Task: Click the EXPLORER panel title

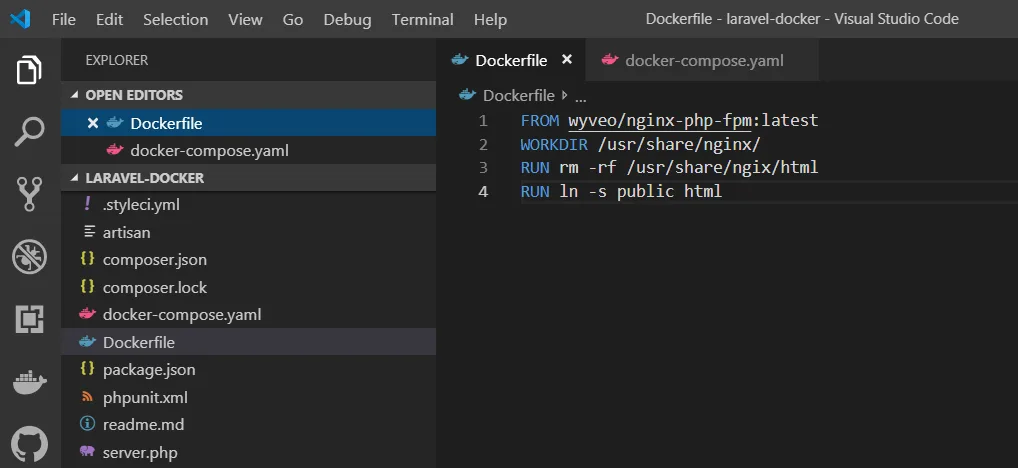Action: (x=117, y=60)
